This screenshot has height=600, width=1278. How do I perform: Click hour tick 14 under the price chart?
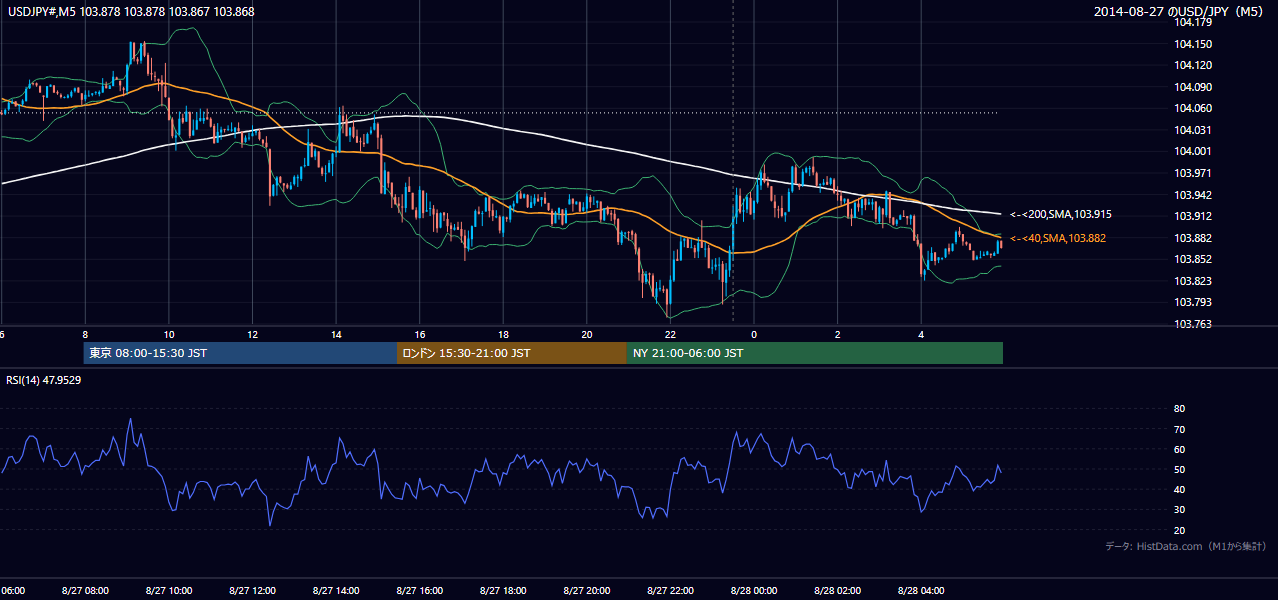point(336,334)
